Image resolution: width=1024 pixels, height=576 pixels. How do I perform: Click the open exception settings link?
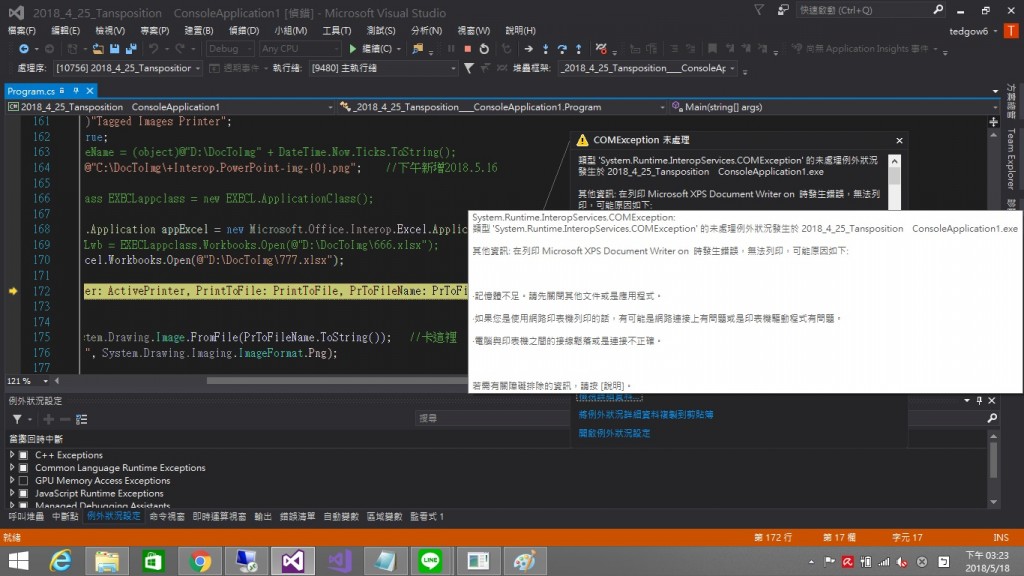pos(614,433)
